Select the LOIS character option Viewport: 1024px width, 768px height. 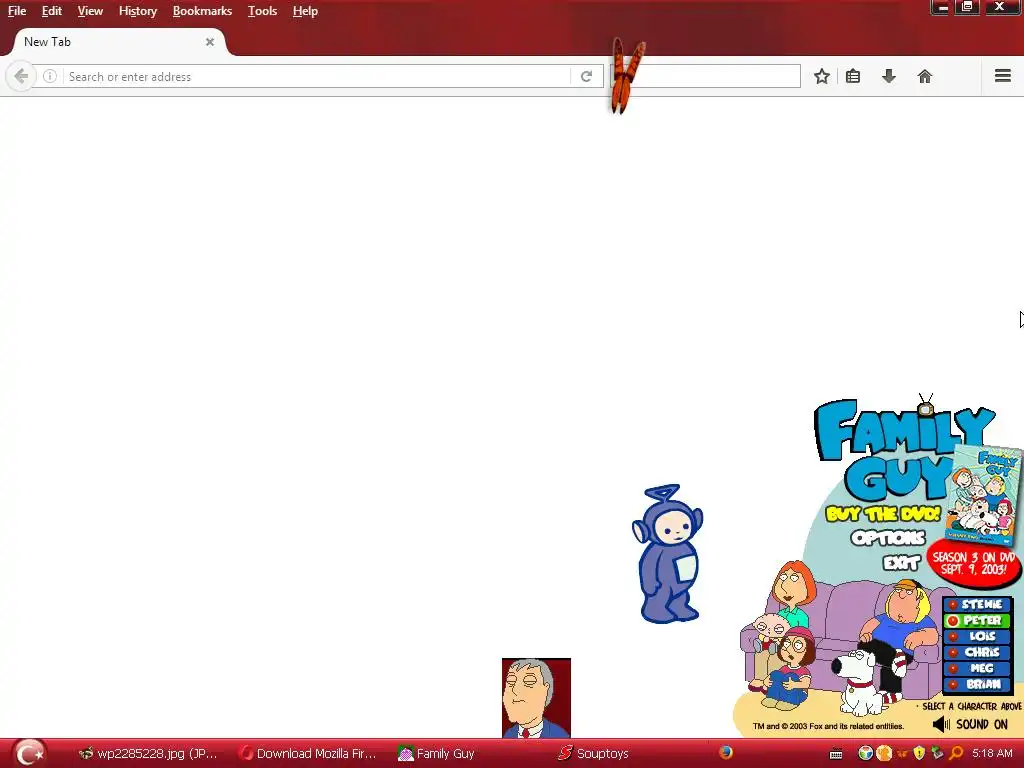977,636
